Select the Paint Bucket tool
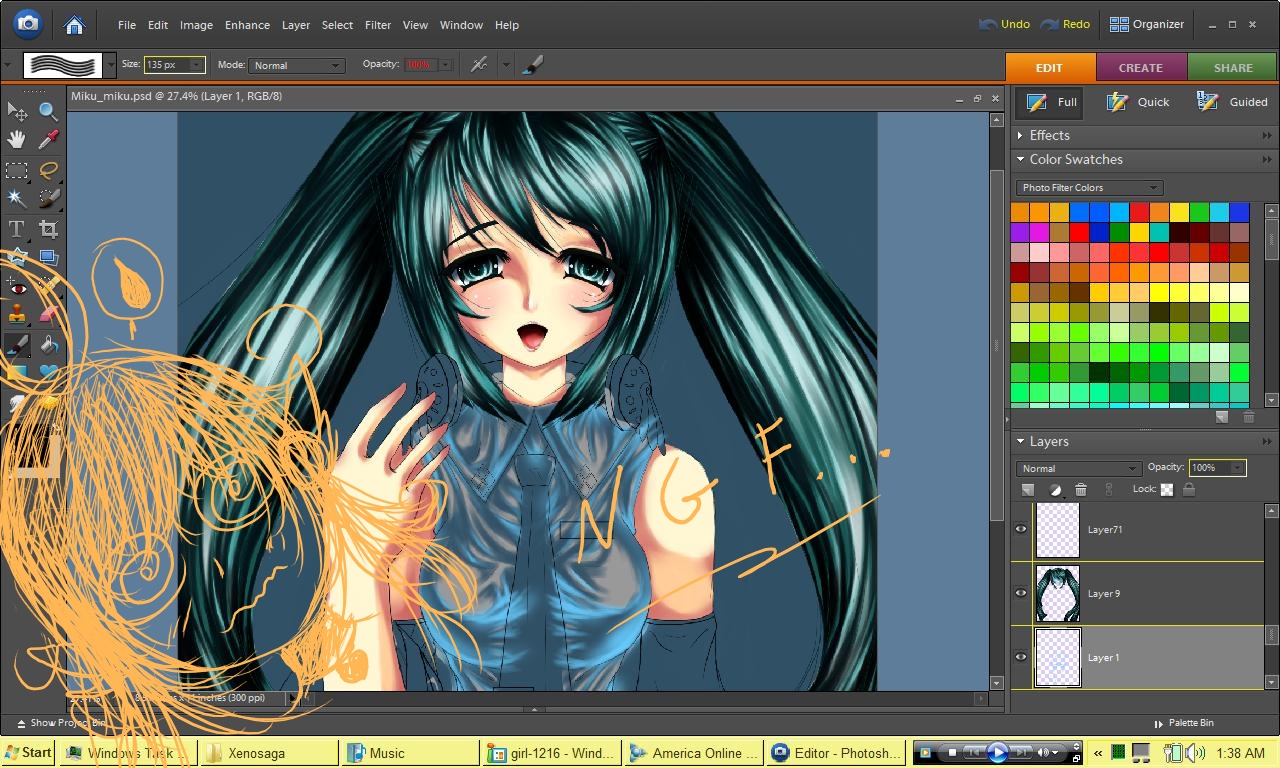 coord(48,346)
